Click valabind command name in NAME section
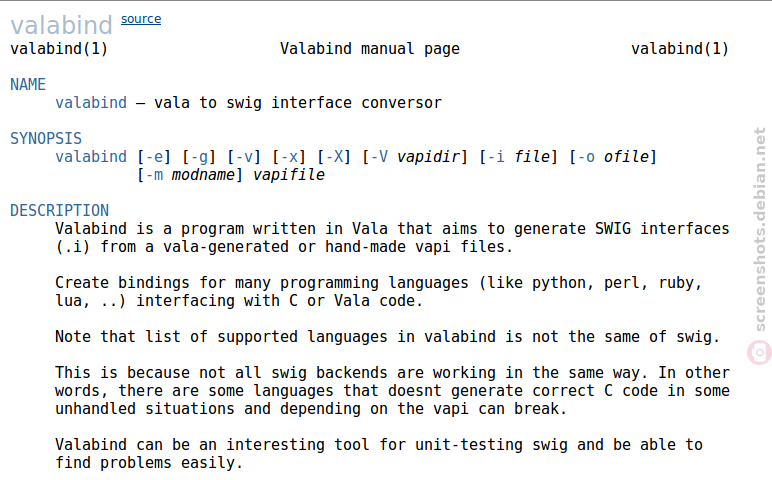The width and height of the screenshot is (772, 480). pos(91,102)
